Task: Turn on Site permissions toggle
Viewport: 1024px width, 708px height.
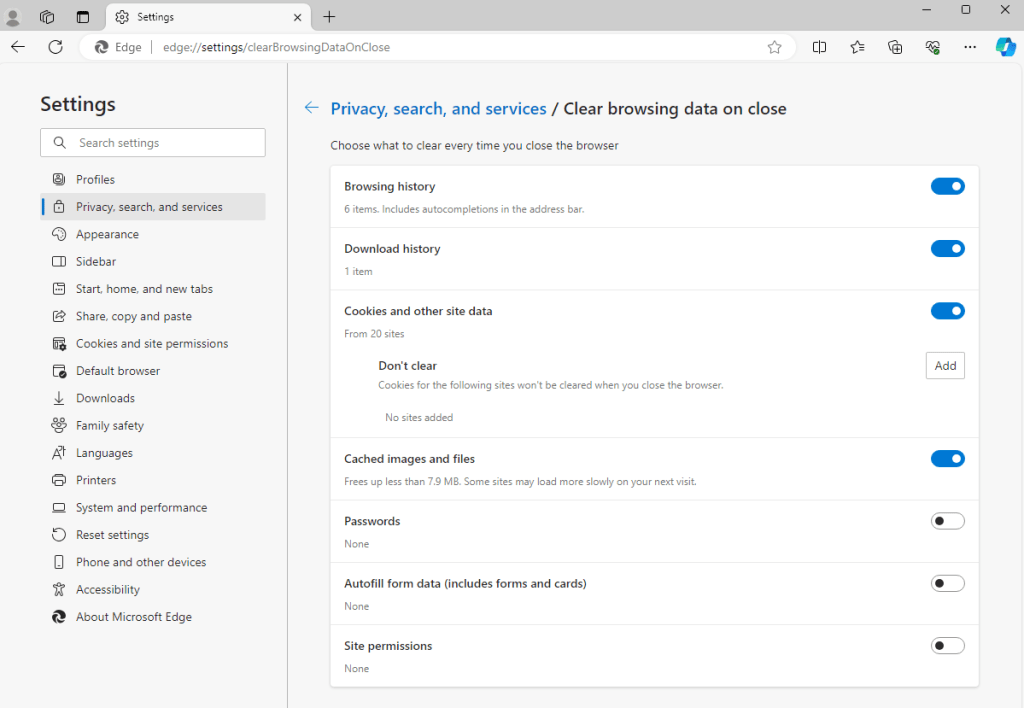Action: [947, 646]
